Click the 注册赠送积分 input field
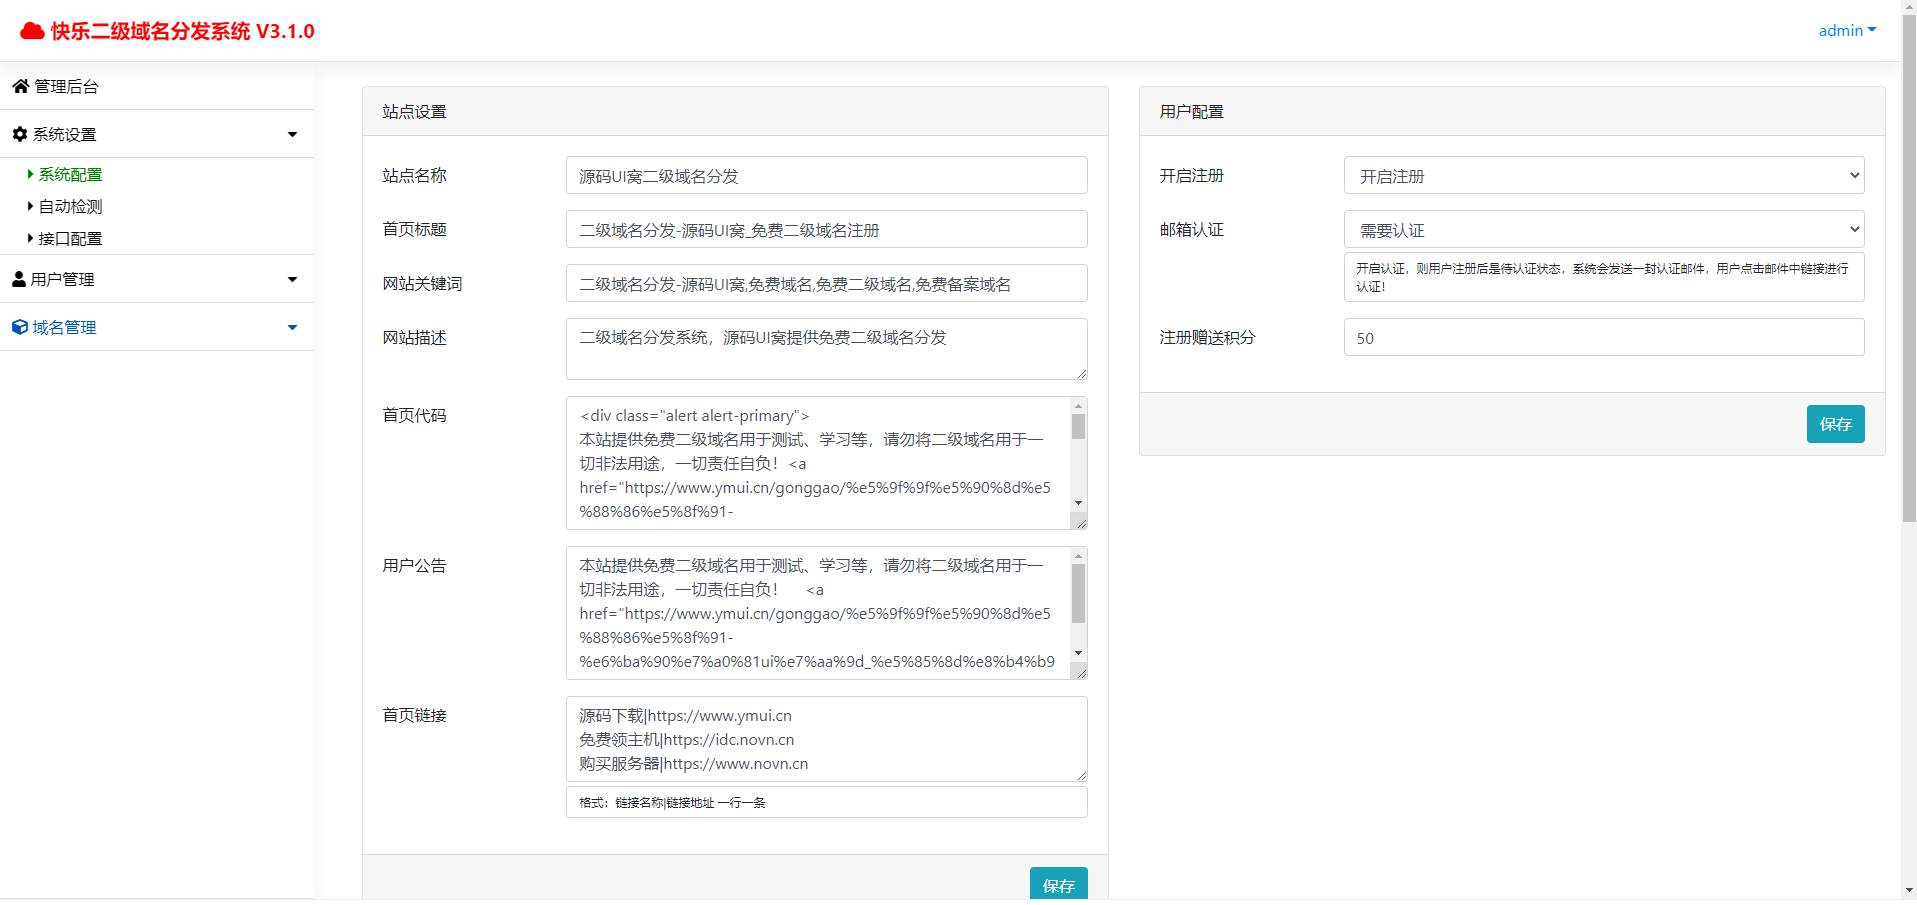Viewport: 1917px width, 905px height. (x=1603, y=338)
